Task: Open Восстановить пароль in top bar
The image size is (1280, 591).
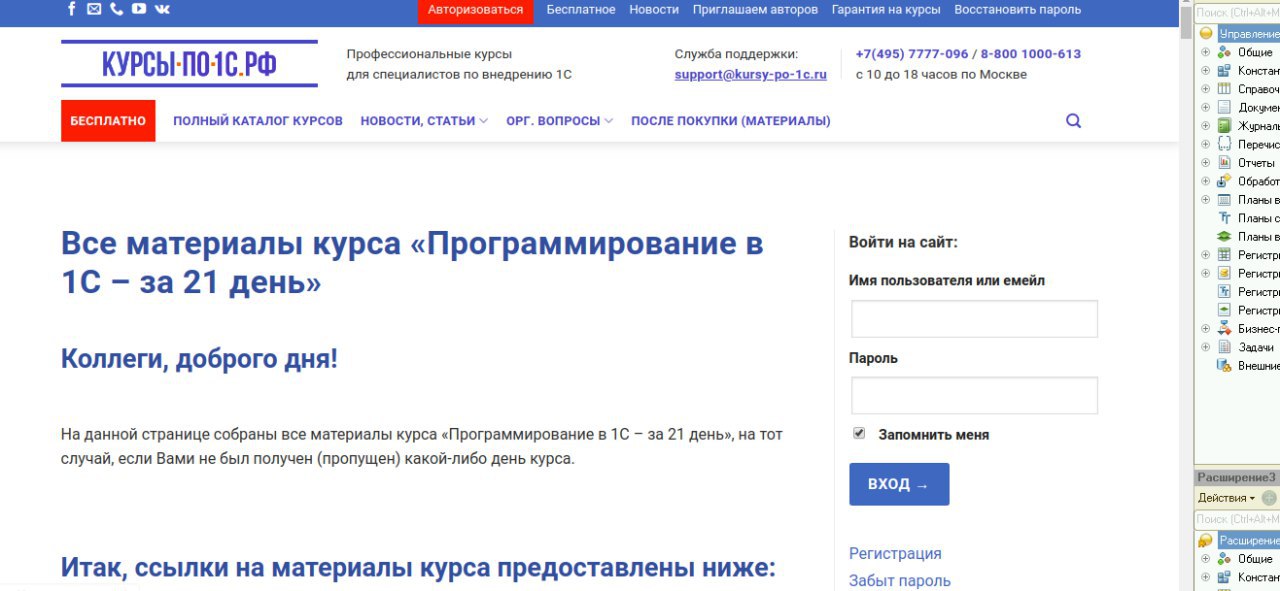Action: pos(1018,10)
